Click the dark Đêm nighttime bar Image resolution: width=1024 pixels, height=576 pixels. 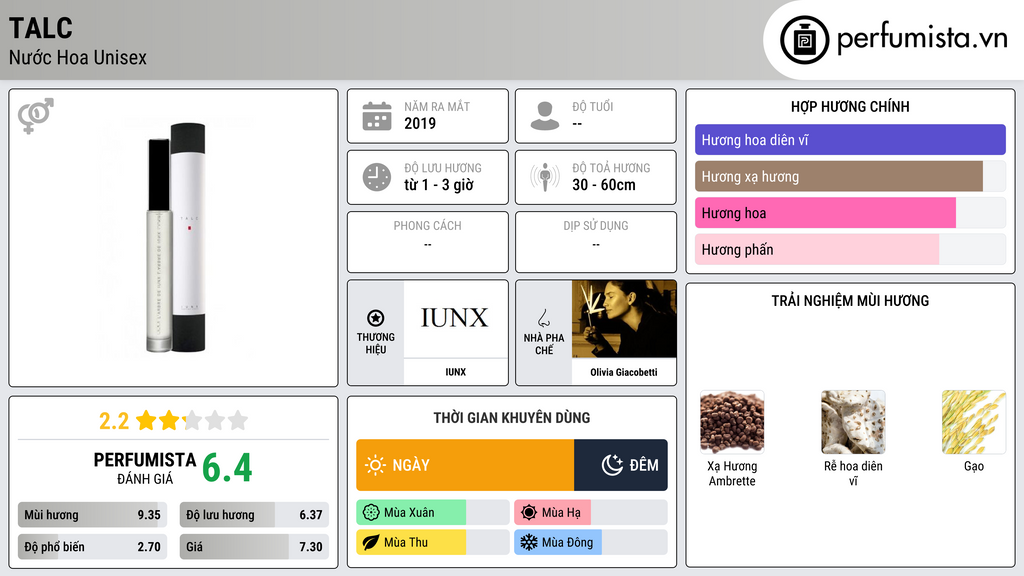point(621,465)
